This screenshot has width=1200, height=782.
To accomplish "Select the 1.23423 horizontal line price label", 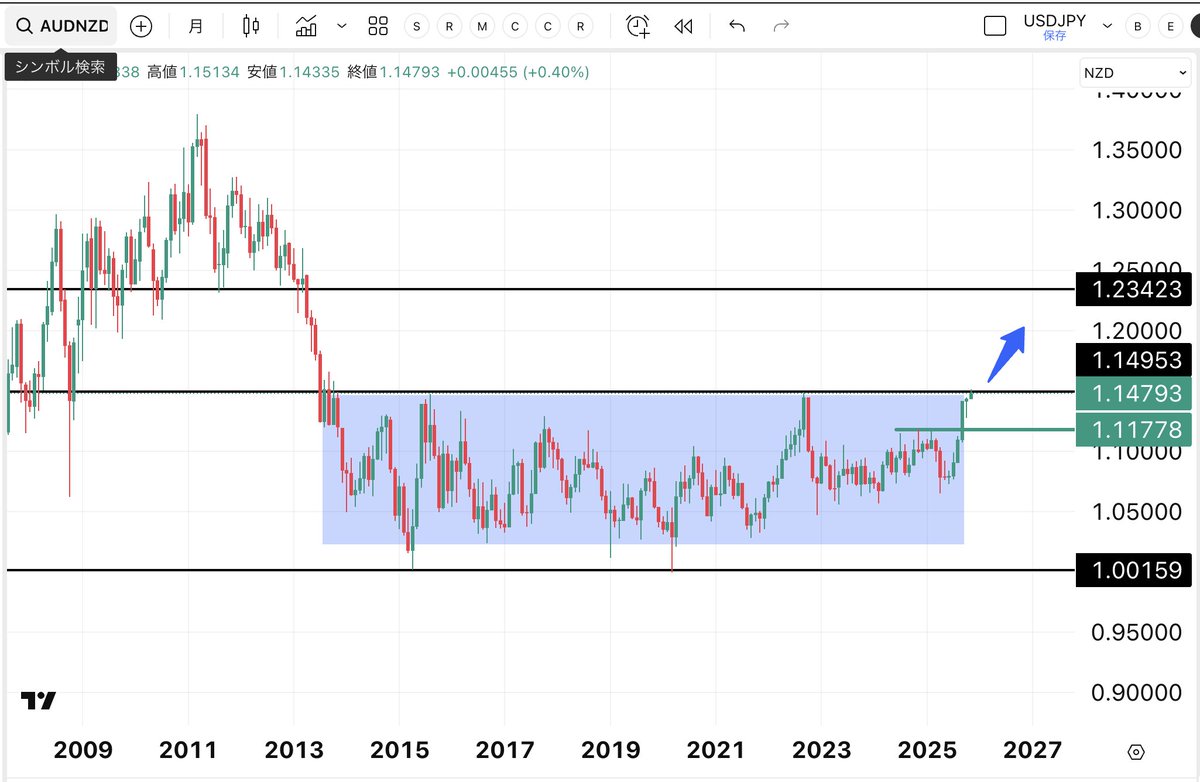I will click(1134, 290).
